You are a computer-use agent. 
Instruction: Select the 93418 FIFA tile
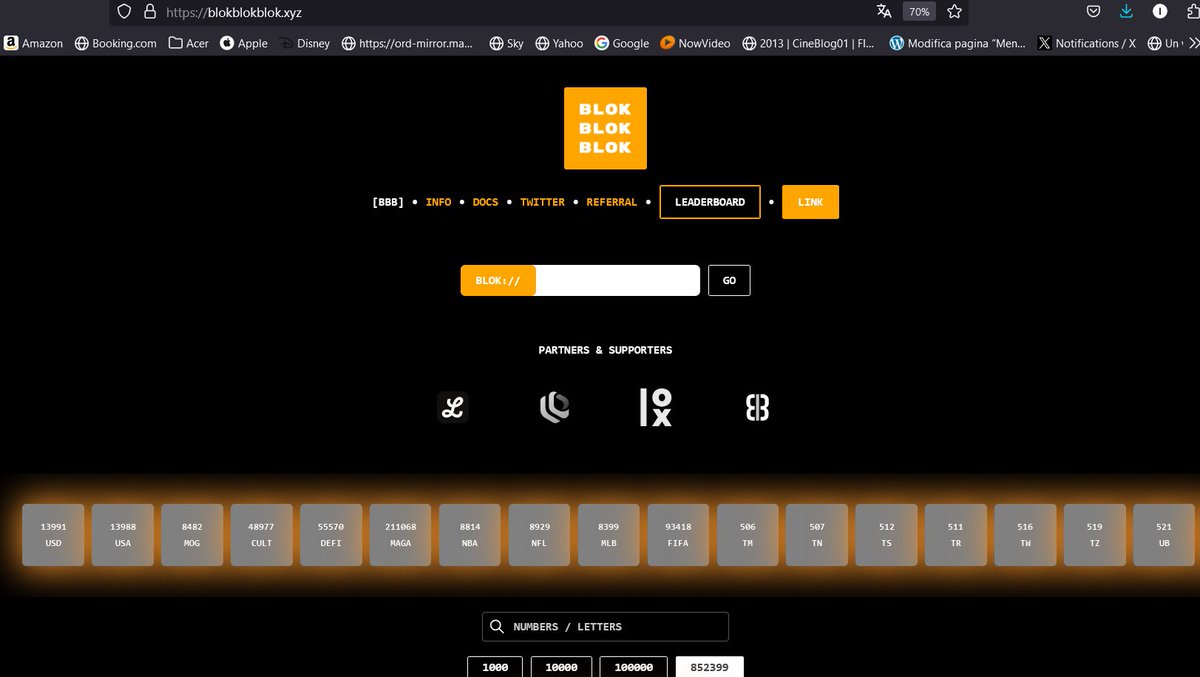[678, 534]
